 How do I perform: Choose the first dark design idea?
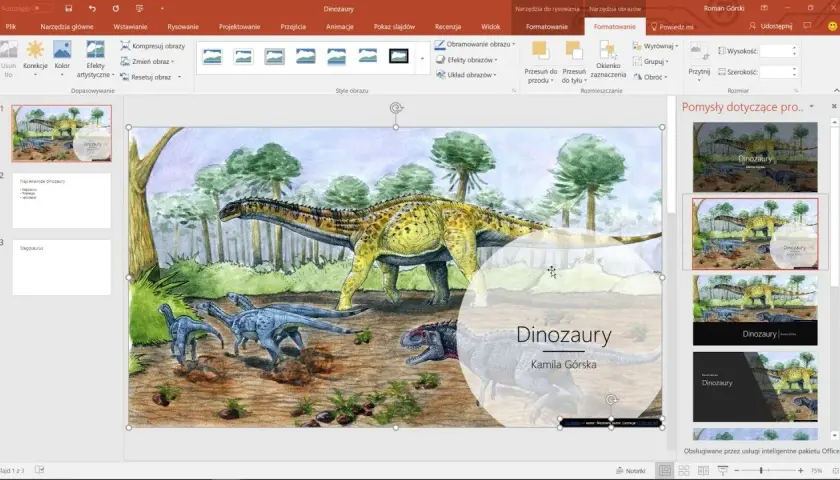point(755,157)
